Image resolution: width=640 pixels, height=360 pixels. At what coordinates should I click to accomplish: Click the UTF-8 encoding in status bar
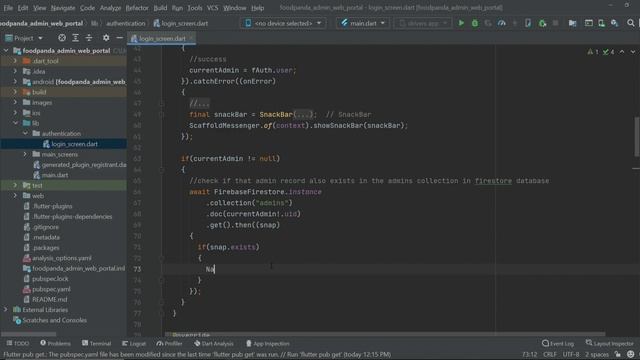tap(571, 354)
